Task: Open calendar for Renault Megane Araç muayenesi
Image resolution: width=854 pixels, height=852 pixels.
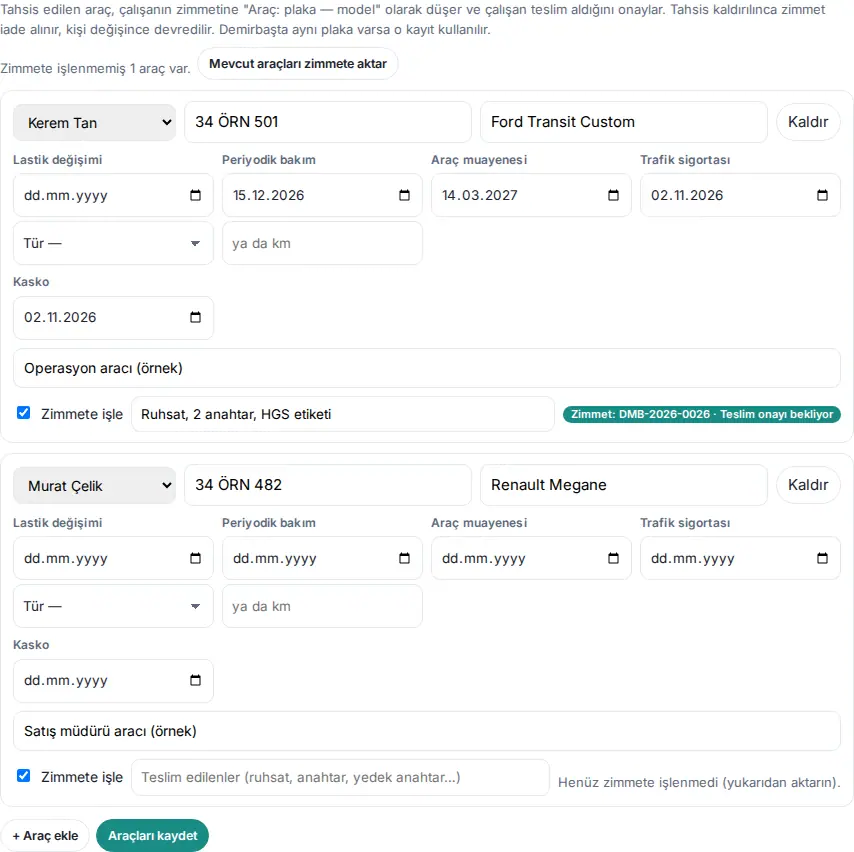Action: (x=613, y=558)
